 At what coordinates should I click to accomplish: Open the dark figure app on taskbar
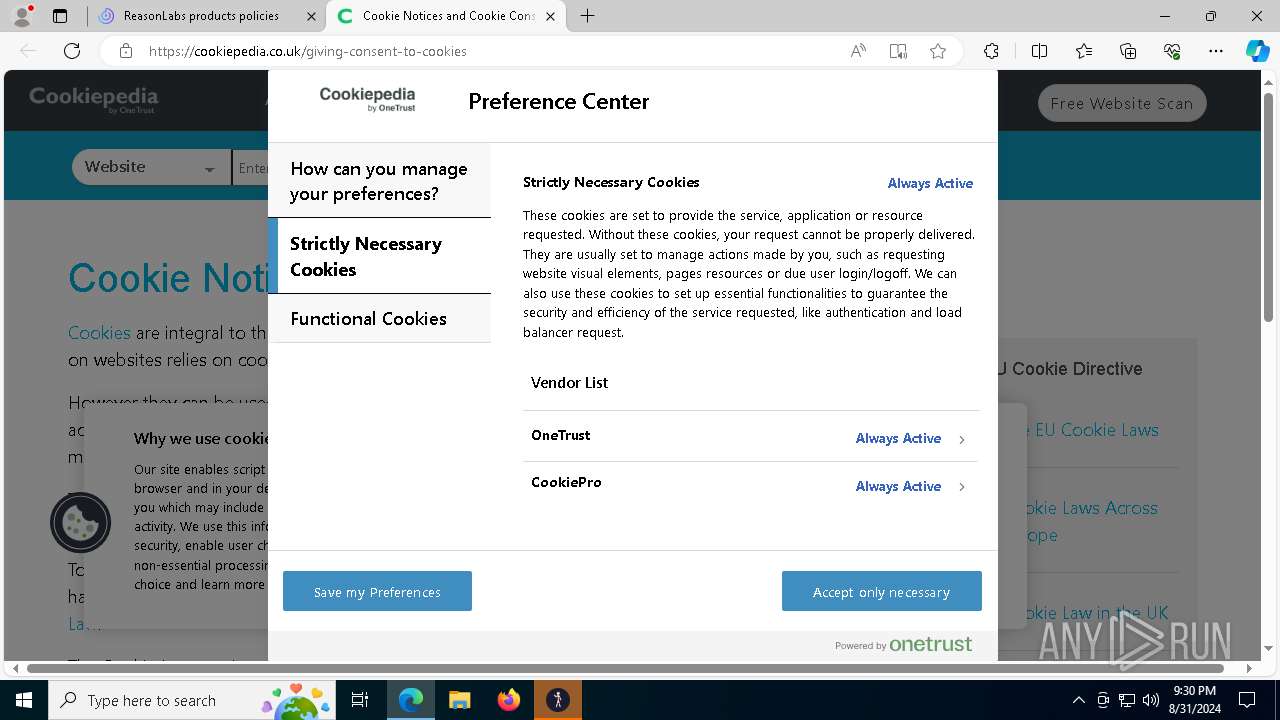coord(558,700)
